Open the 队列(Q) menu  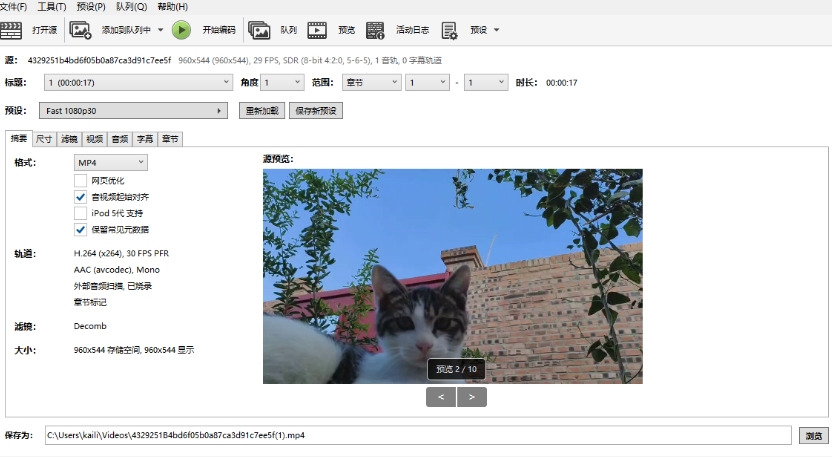point(132,7)
